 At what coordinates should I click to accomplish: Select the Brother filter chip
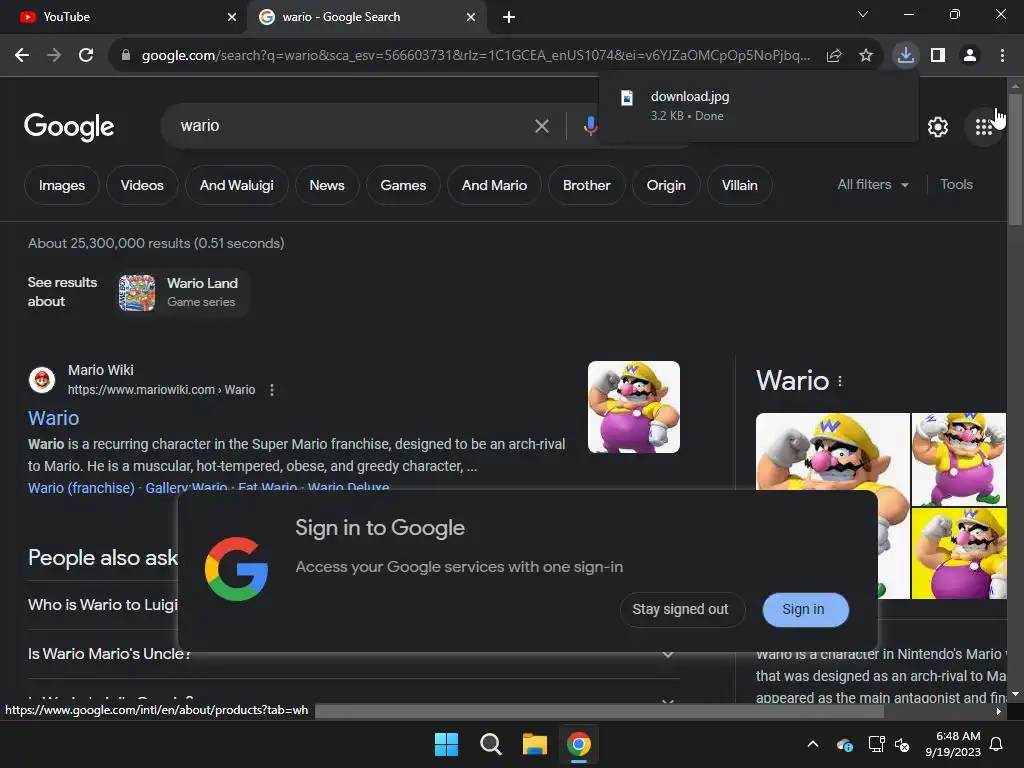click(x=586, y=185)
